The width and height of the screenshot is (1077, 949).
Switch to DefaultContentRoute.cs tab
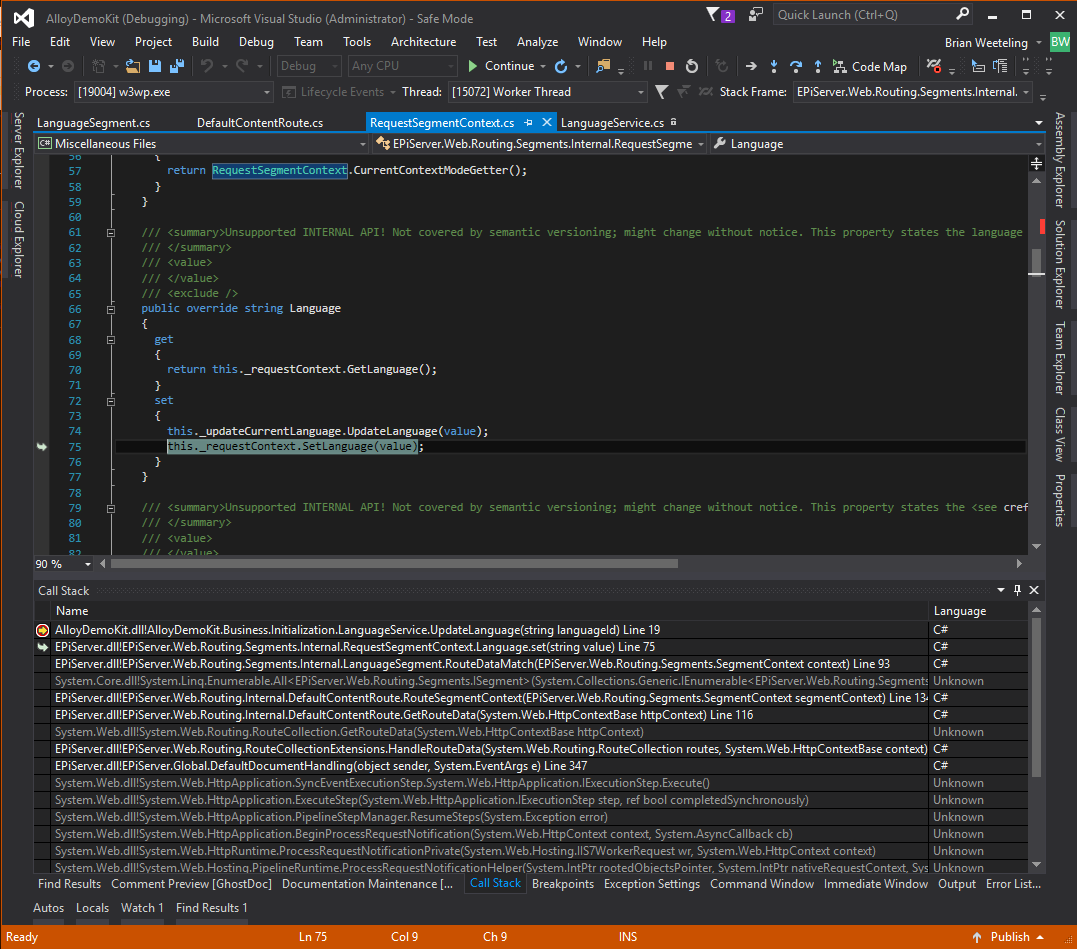[260, 122]
